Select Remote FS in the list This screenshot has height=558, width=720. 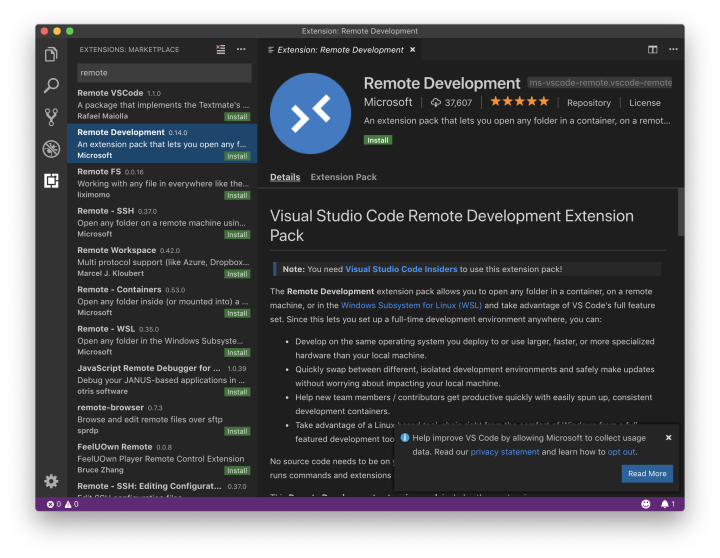162,183
